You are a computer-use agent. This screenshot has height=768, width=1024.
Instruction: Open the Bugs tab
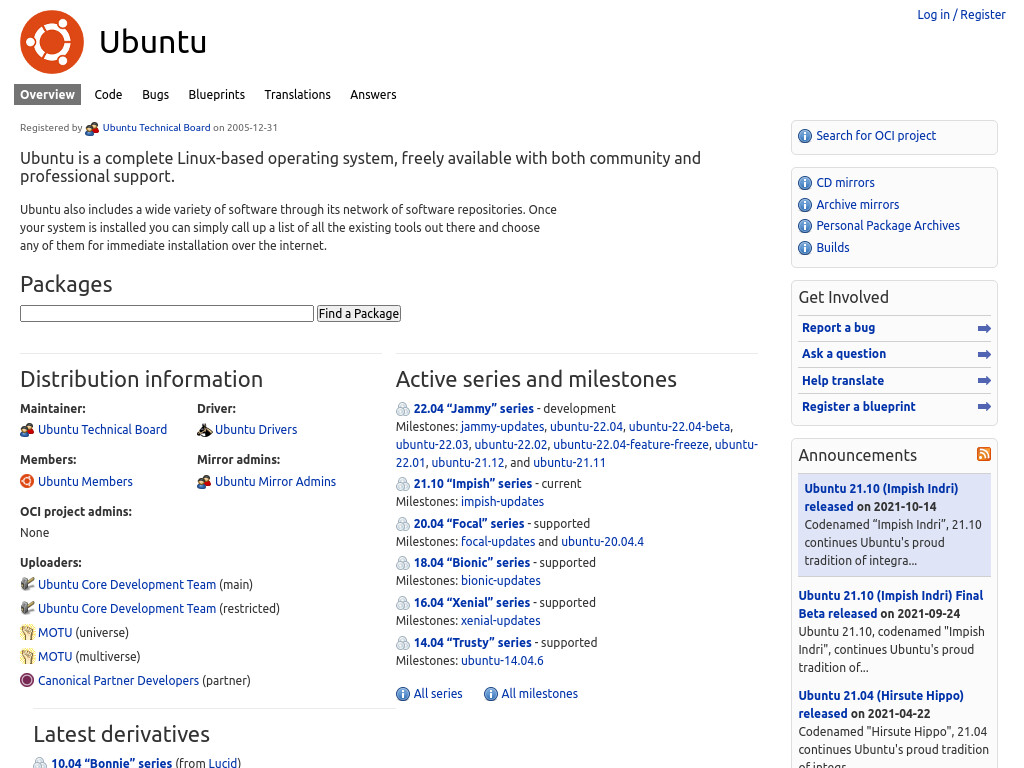coord(155,95)
